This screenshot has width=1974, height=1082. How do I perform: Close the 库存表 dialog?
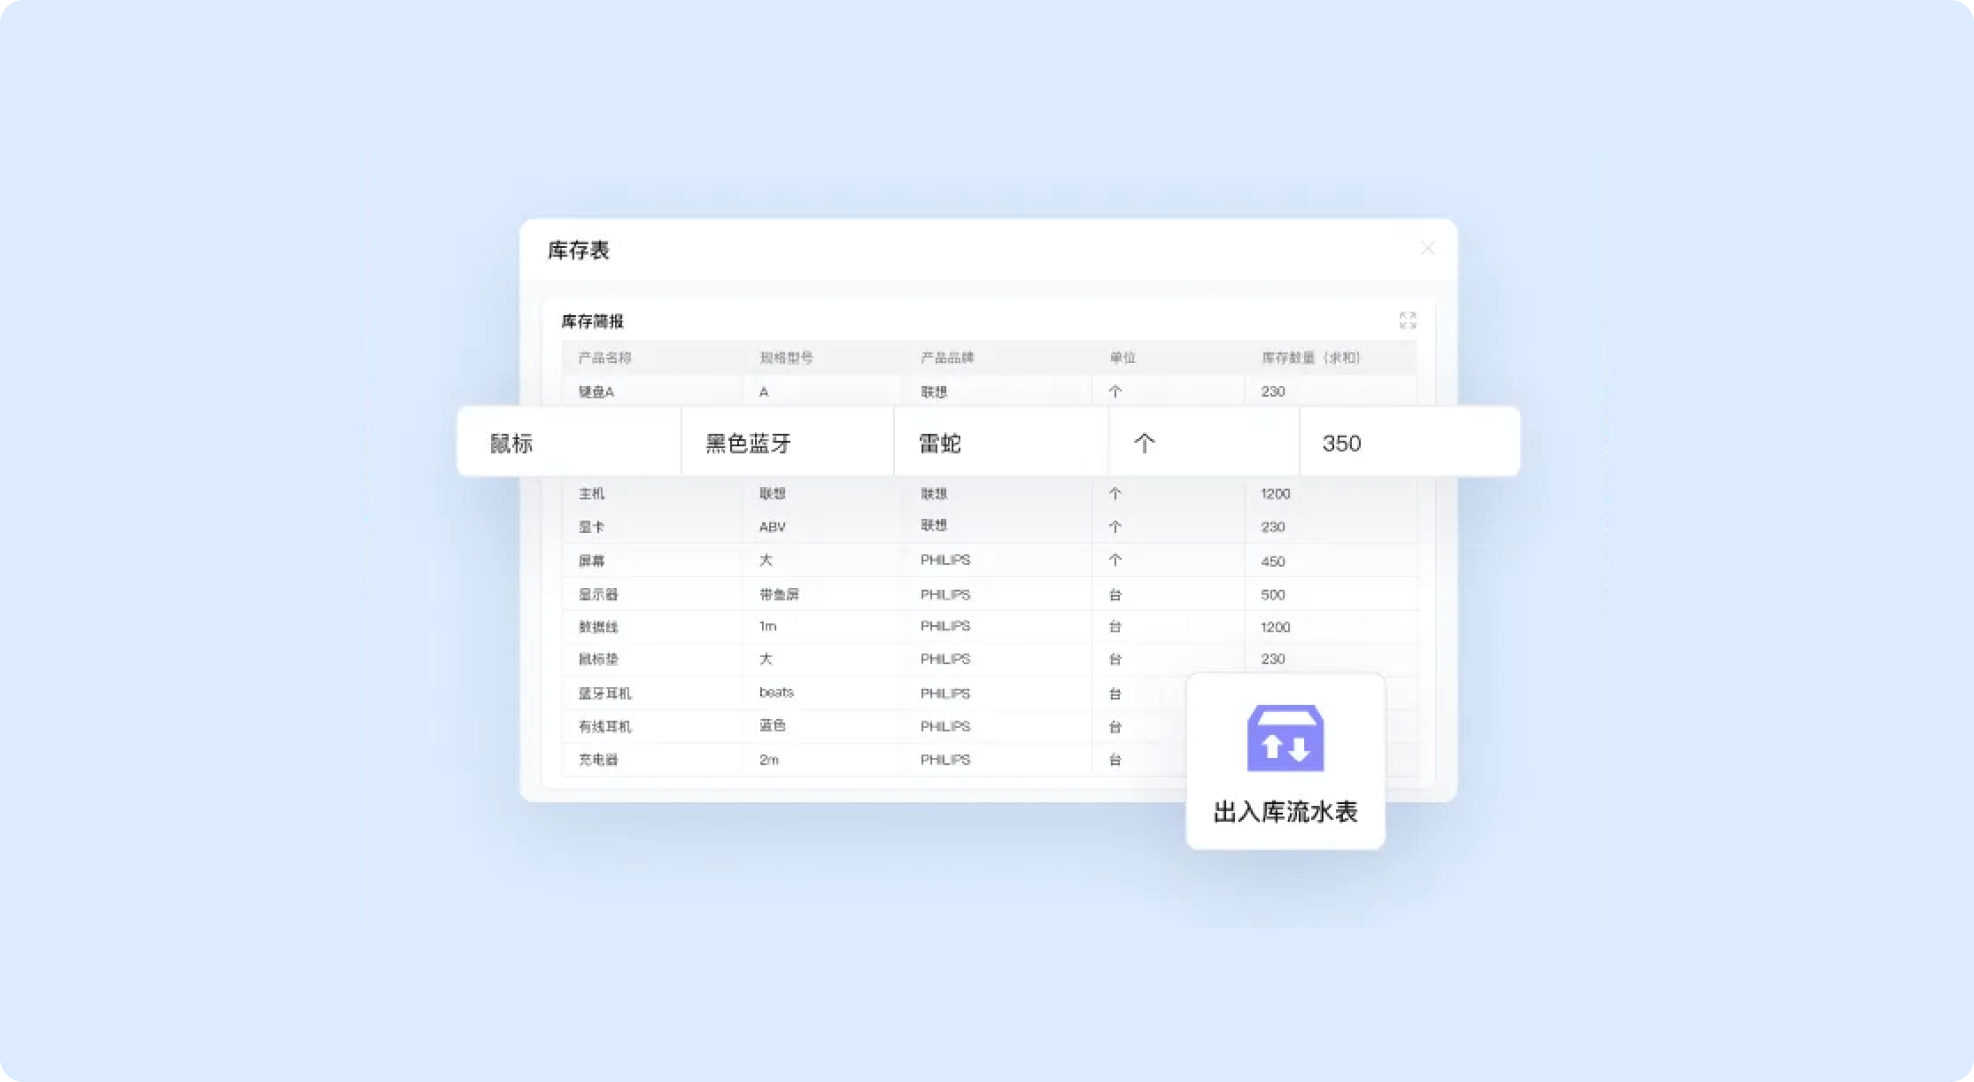1427,248
